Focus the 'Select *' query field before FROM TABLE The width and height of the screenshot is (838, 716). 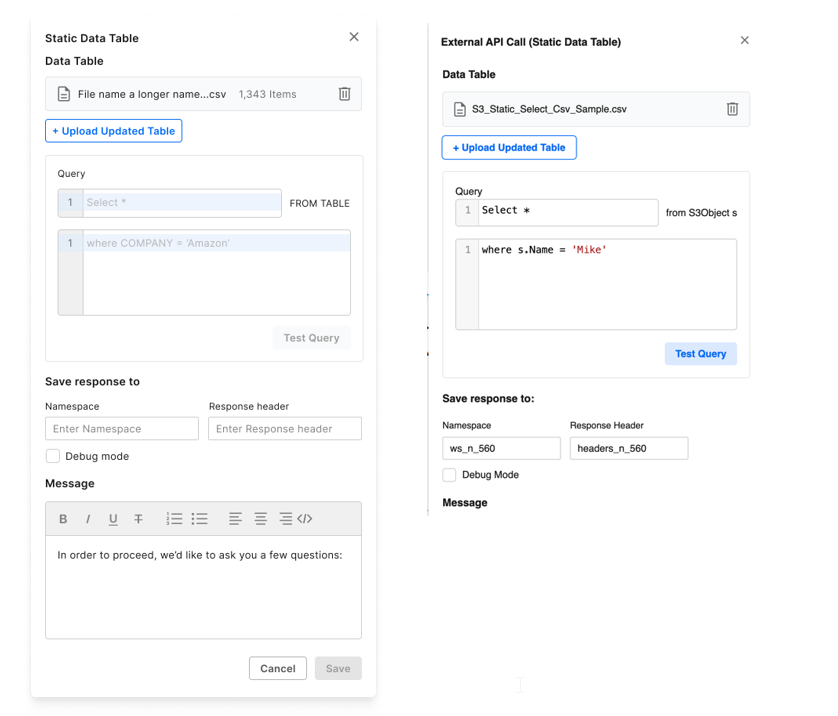pyautogui.click(x=170, y=203)
